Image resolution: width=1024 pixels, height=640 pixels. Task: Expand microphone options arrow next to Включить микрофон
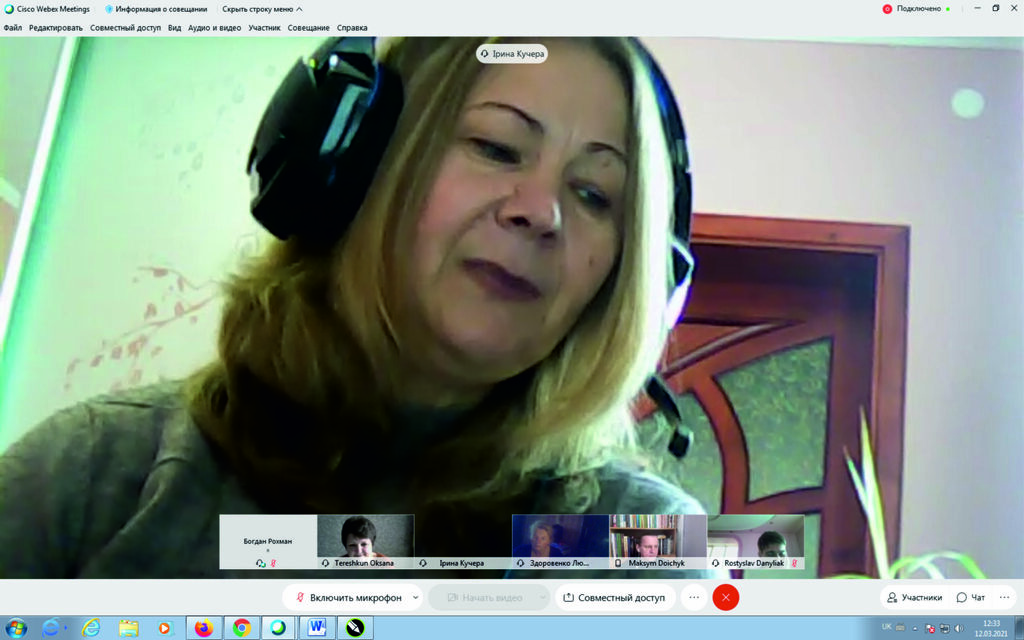point(415,597)
